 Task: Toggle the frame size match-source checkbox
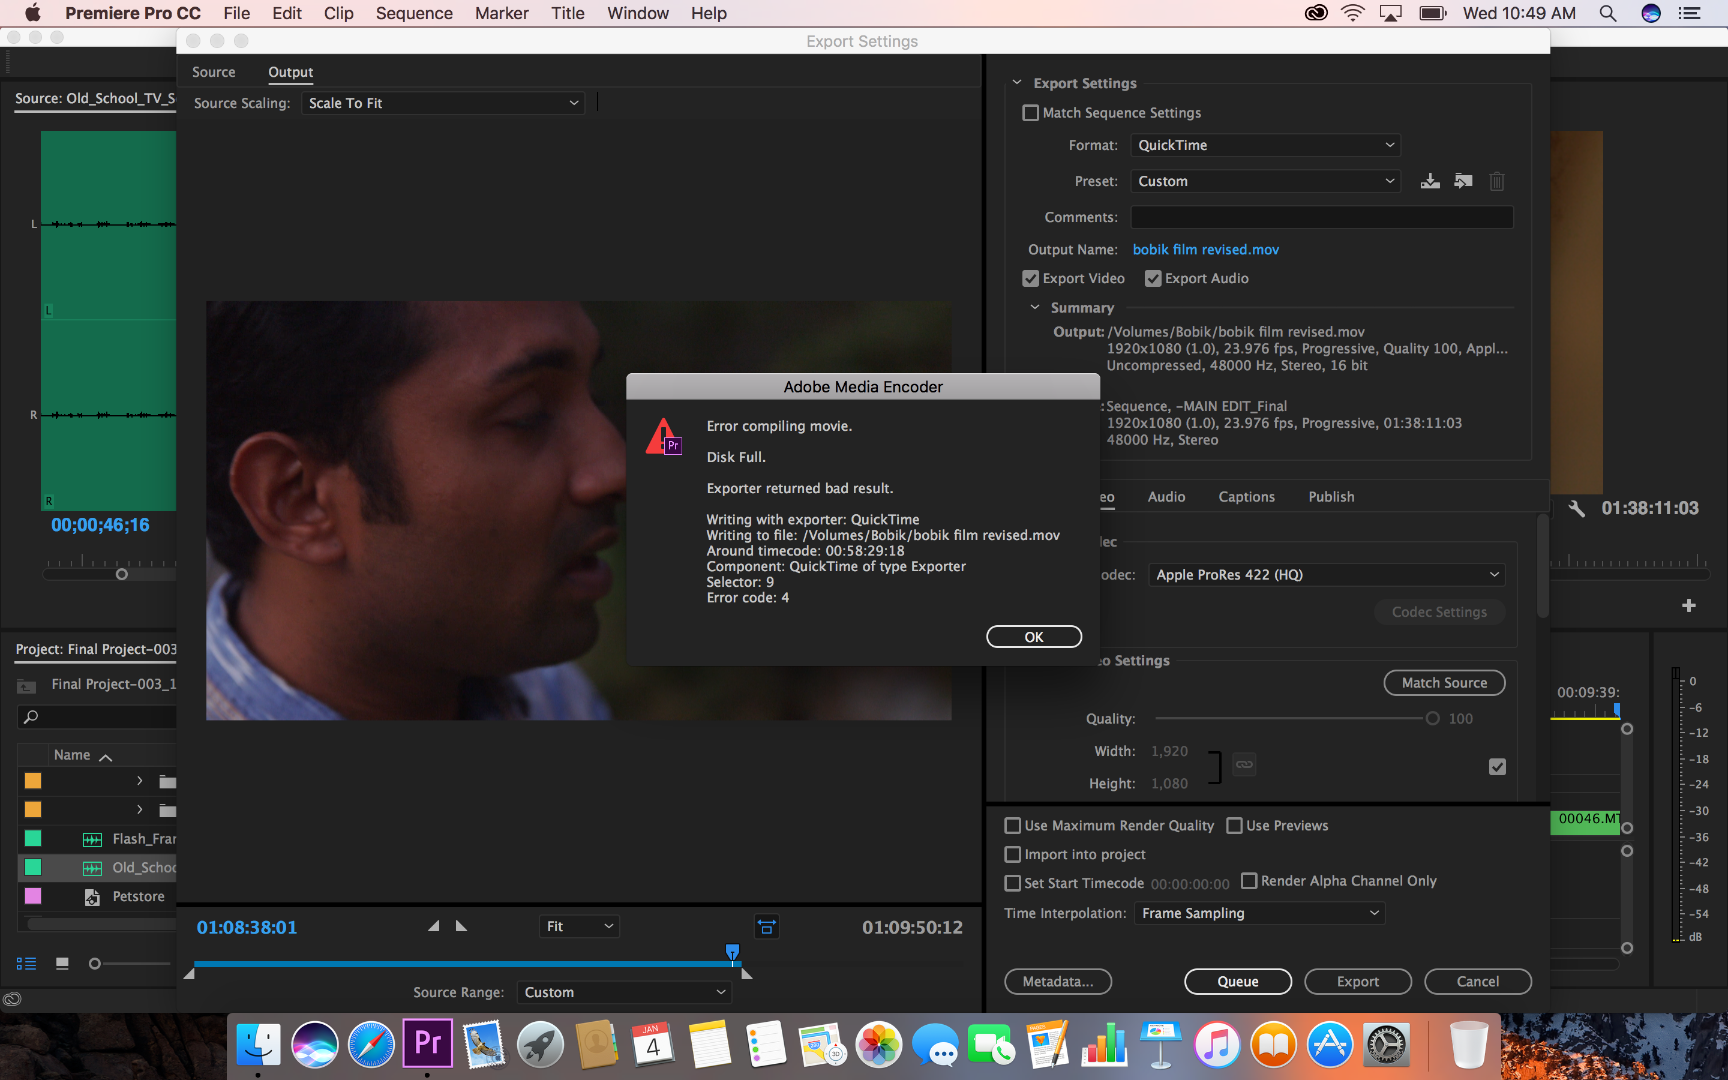[x=1497, y=766]
